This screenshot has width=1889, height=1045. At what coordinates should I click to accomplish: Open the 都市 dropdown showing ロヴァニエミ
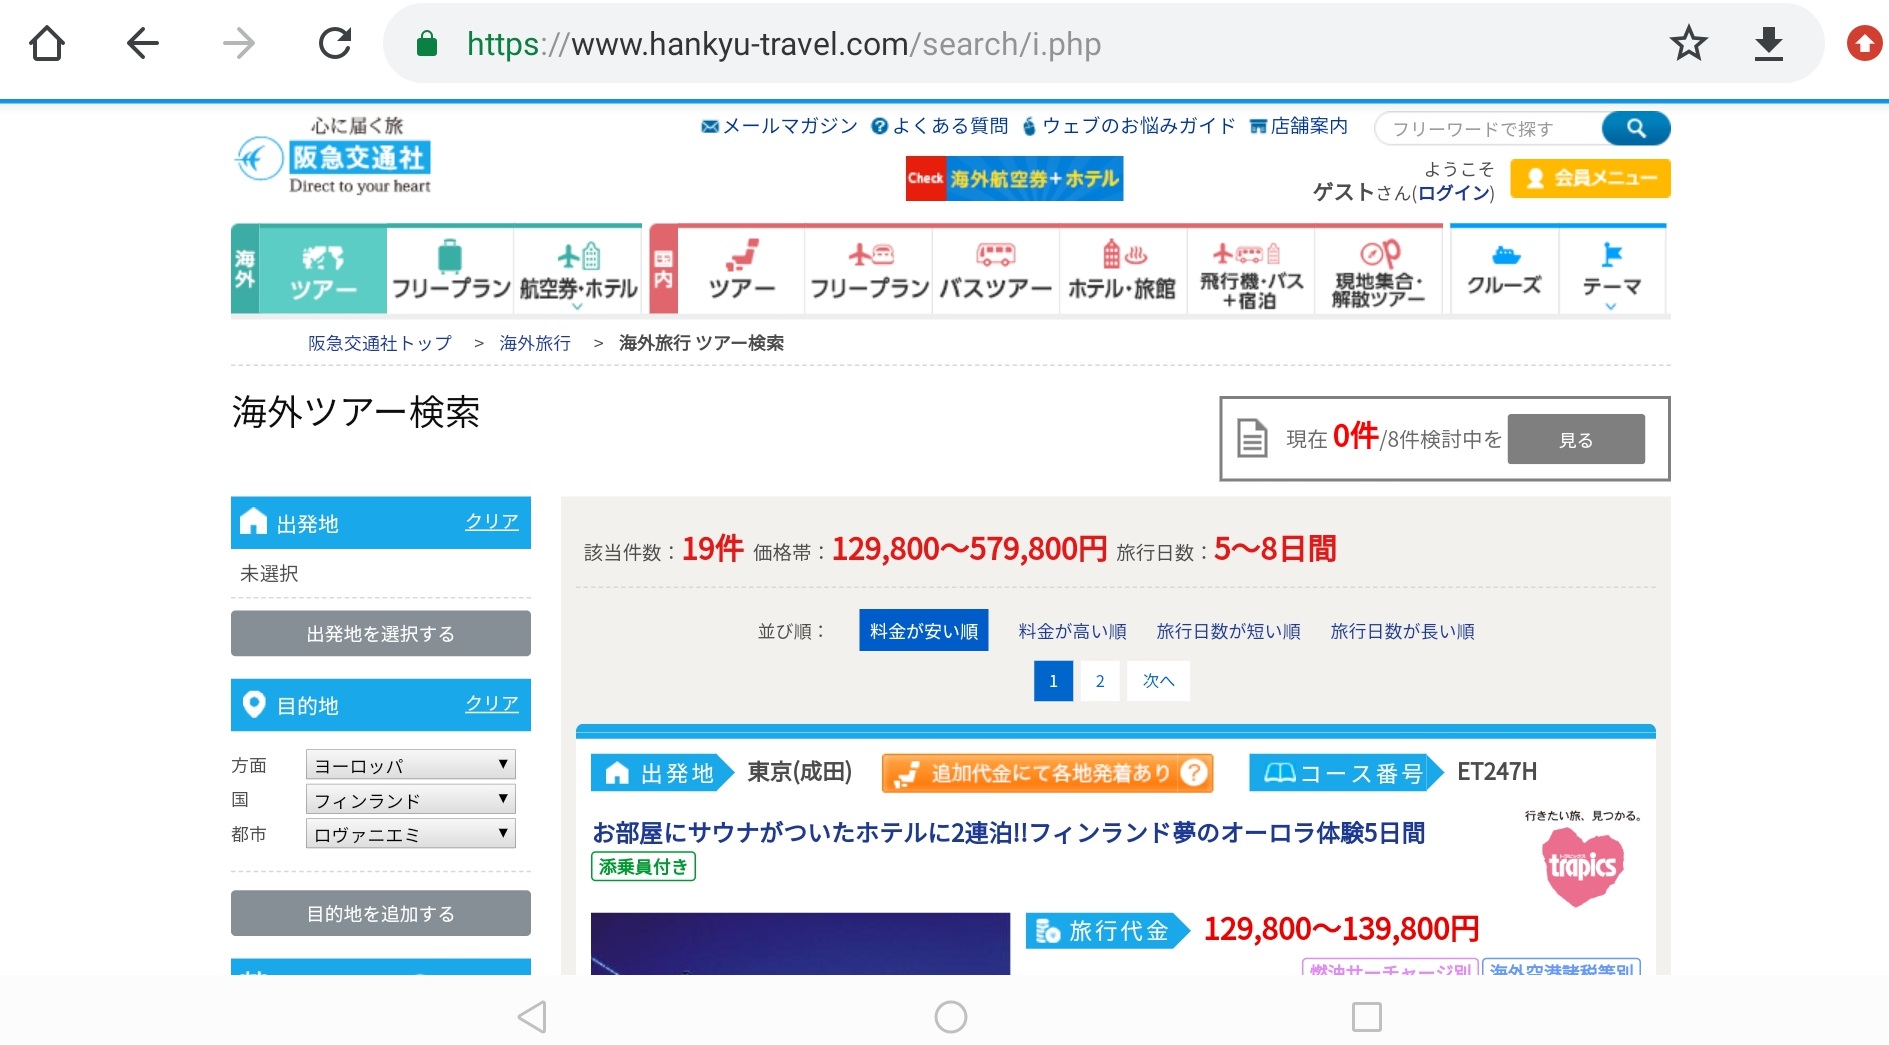coord(410,834)
